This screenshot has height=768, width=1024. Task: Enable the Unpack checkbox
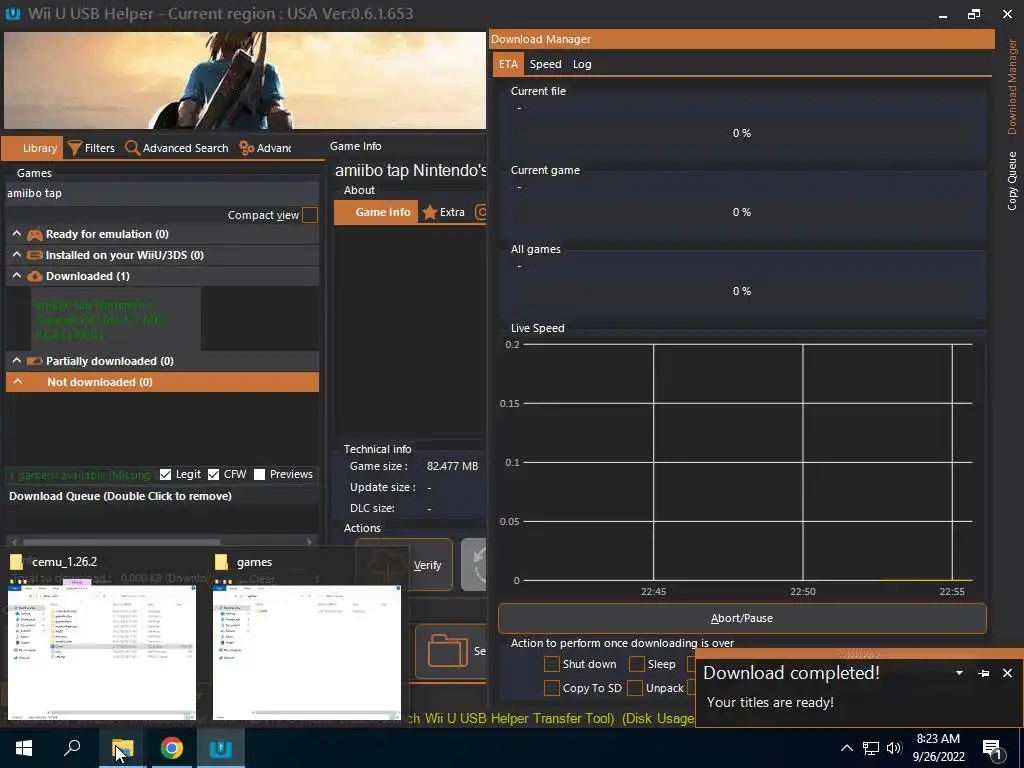[635, 688]
